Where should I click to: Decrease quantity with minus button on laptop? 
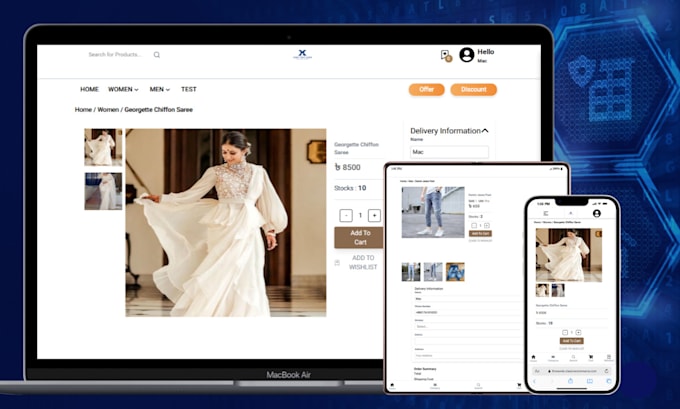(x=346, y=216)
